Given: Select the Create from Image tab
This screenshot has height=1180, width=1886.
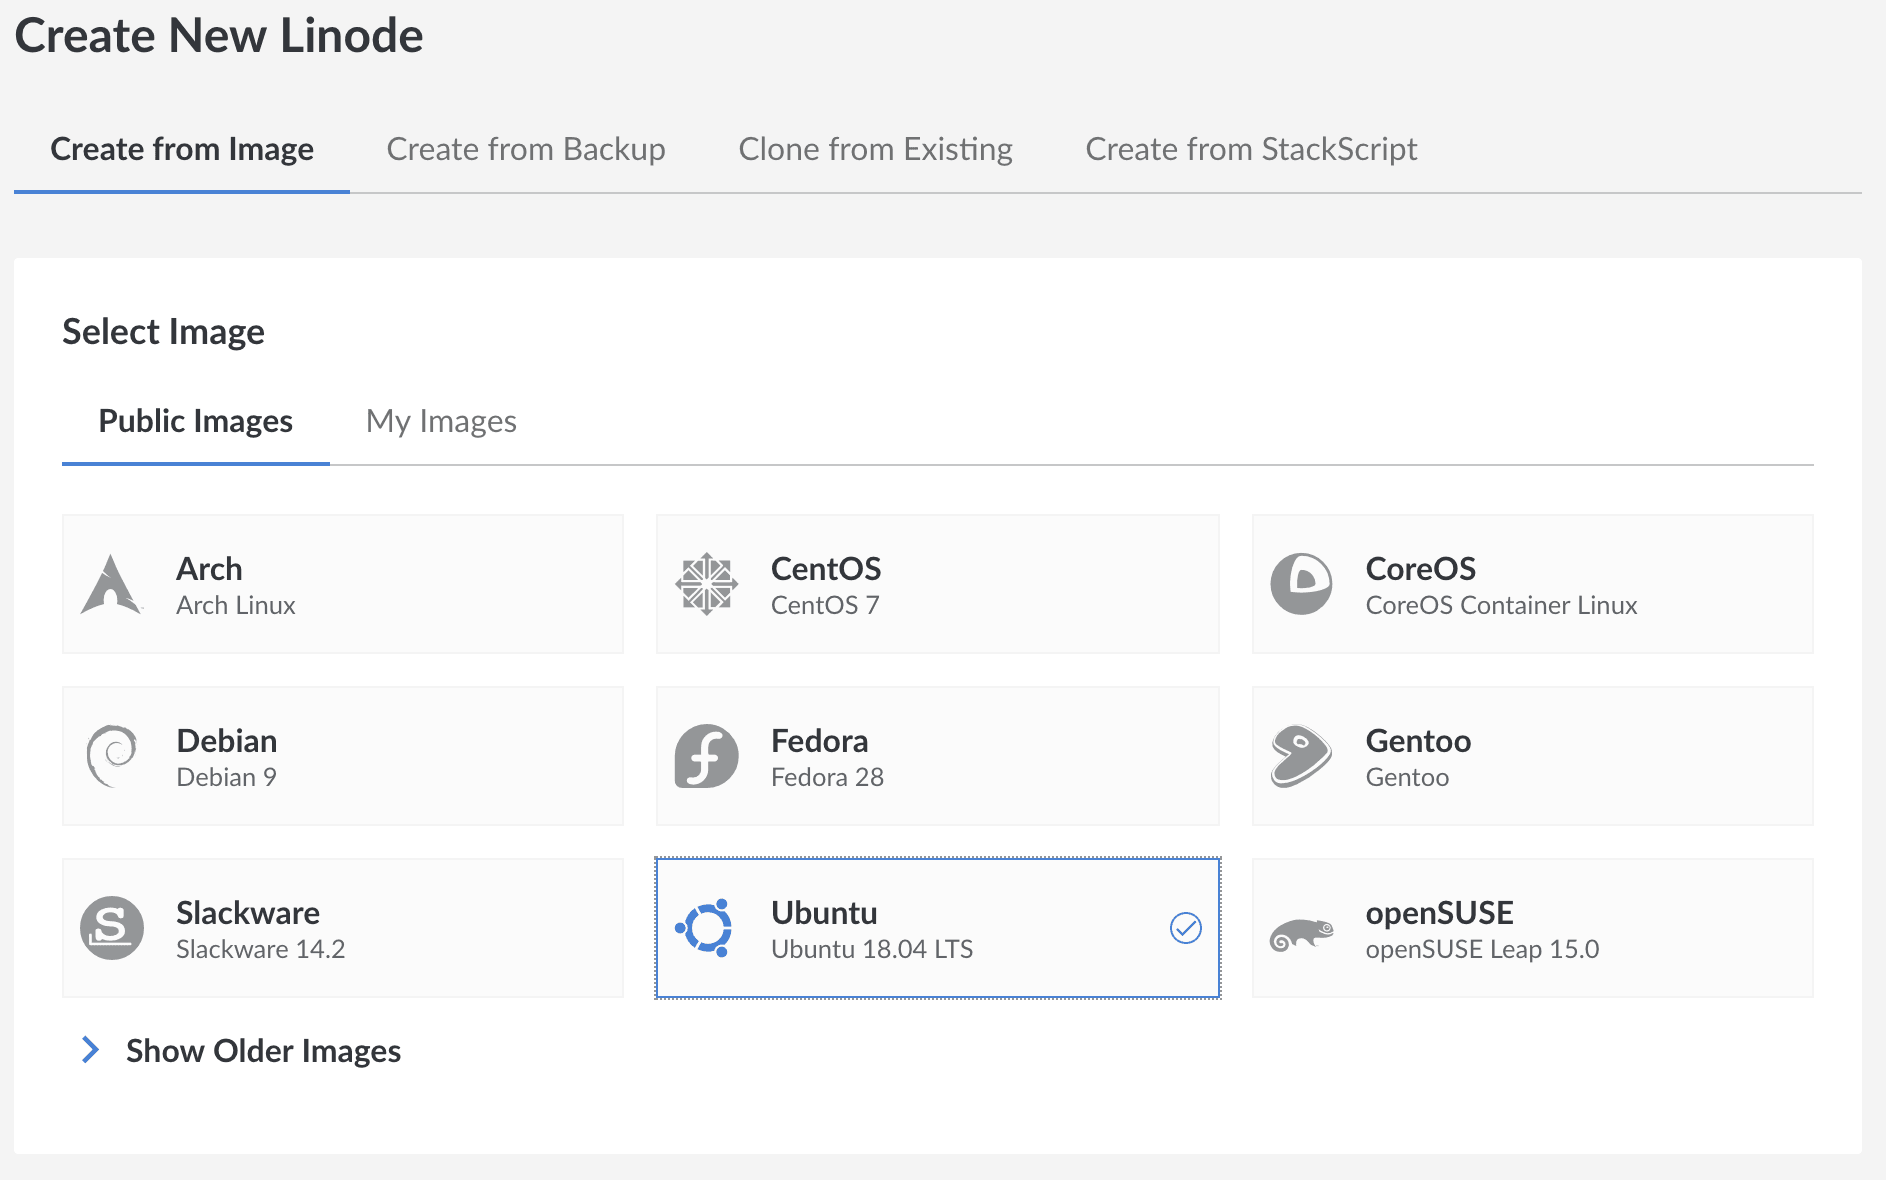Looking at the screenshot, I should point(182,149).
